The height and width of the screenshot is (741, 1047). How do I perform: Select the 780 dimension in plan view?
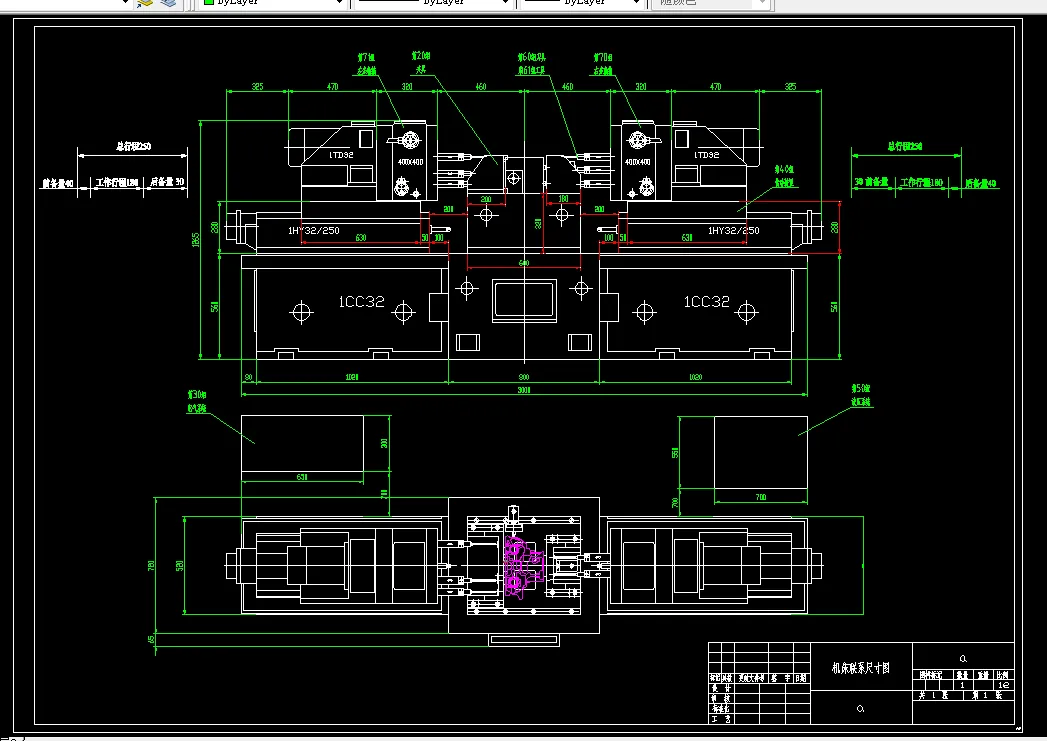[x=152, y=565]
